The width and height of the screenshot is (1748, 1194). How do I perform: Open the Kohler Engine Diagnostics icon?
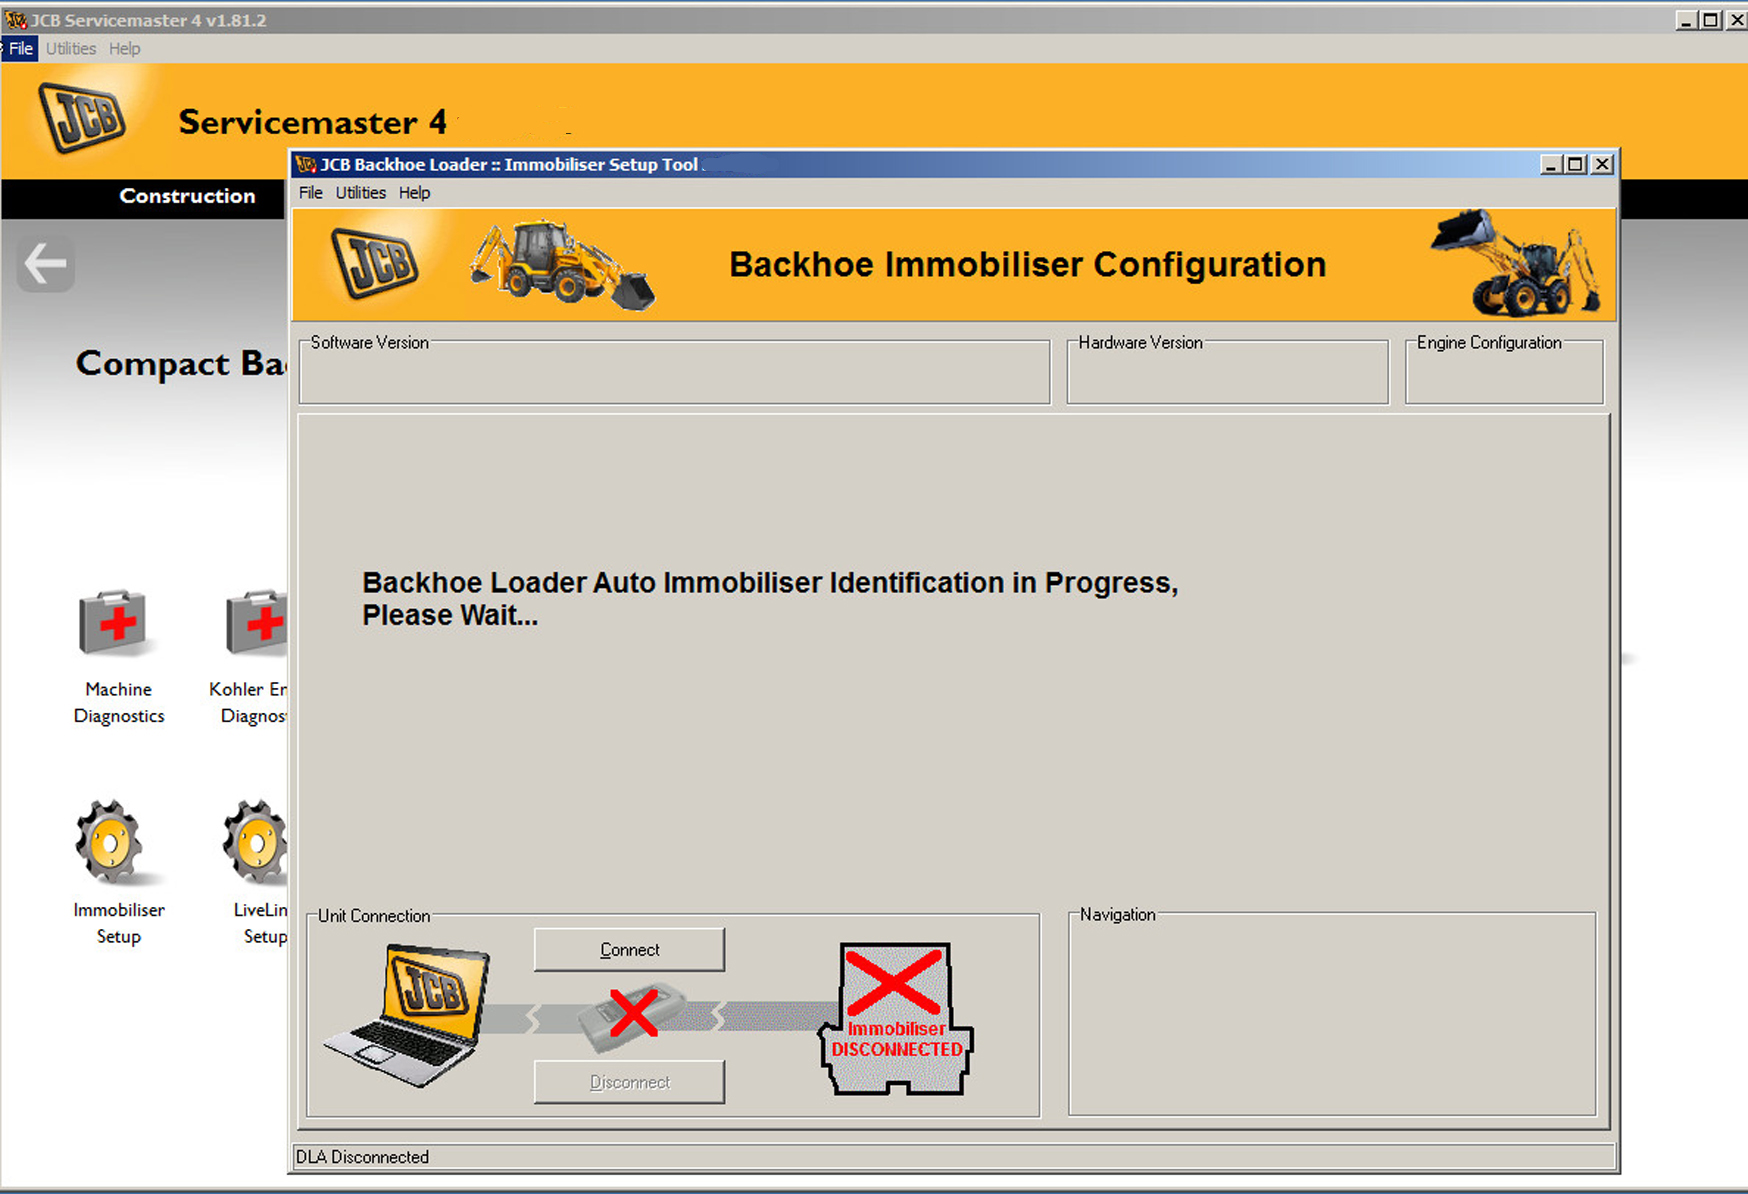click(257, 623)
